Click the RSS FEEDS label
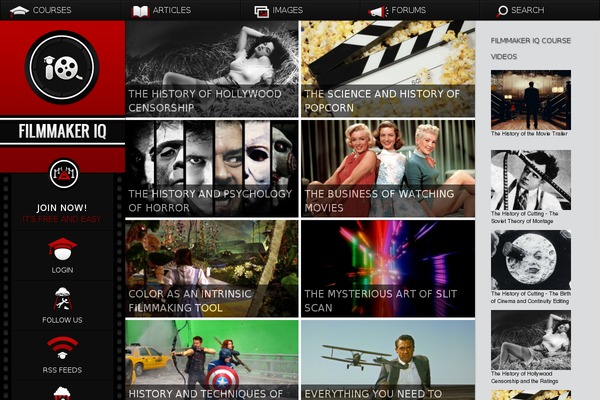Image resolution: width=600 pixels, height=400 pixels. click(62, 370)
